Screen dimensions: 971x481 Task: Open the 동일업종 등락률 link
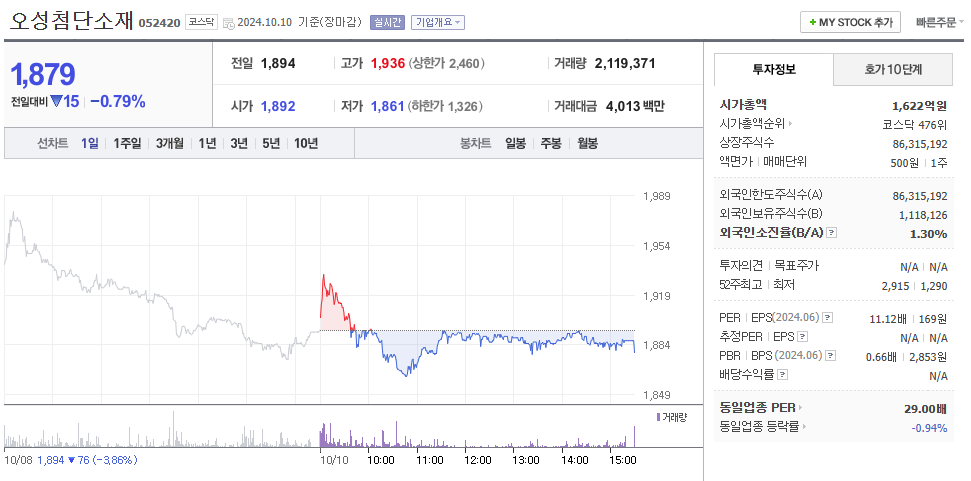760,427
